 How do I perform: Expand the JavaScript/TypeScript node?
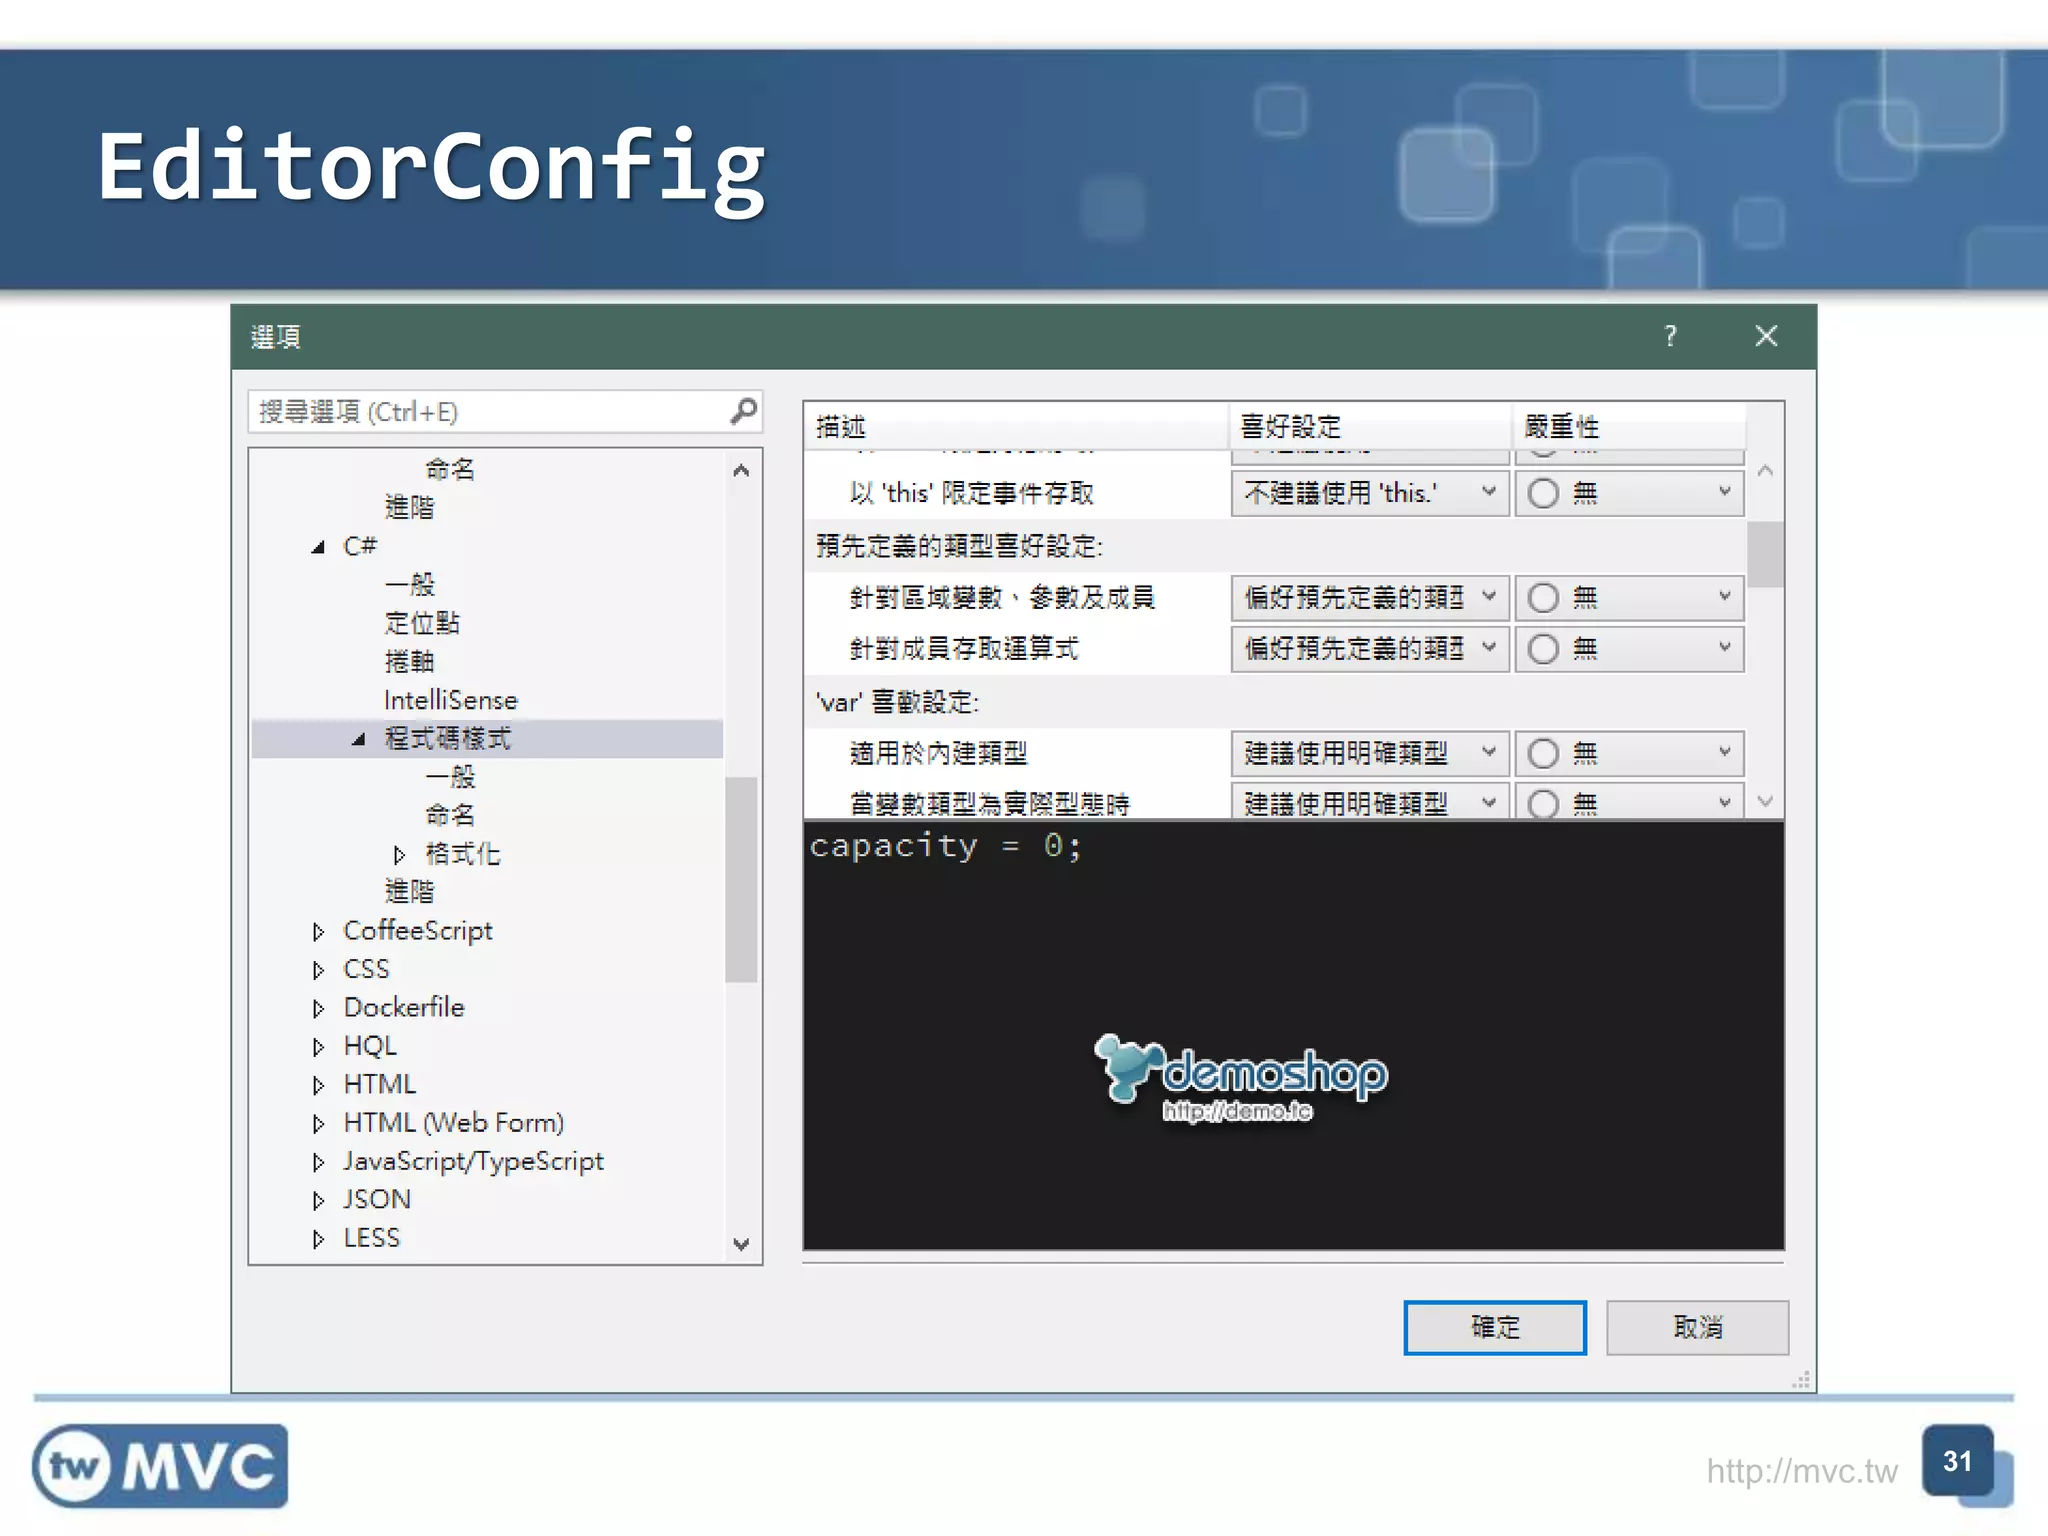(x=318, y=1162)
